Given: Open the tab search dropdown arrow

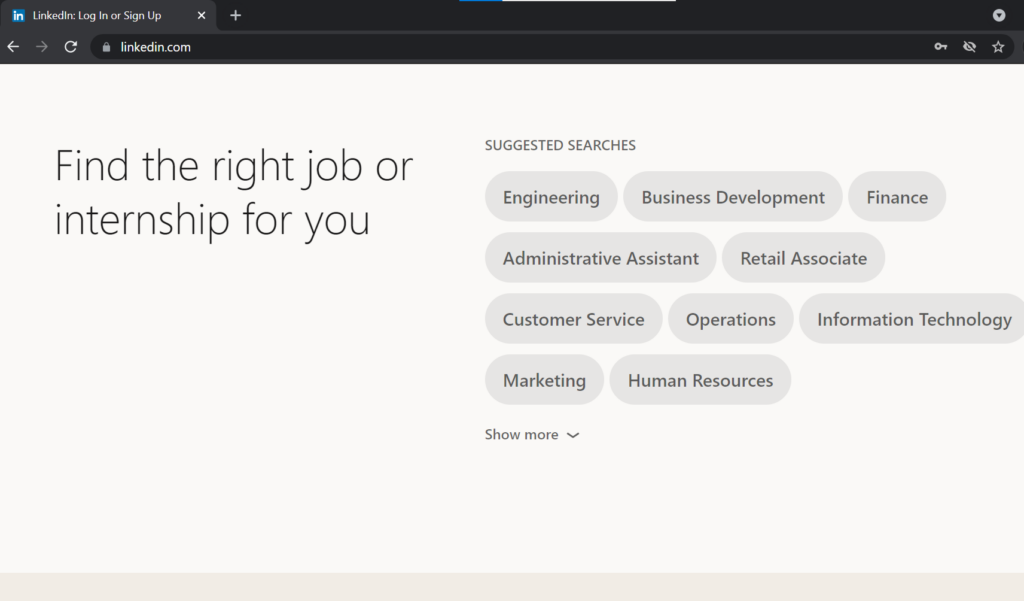Looking at the screenshot, I should click(x=999, y=15).
